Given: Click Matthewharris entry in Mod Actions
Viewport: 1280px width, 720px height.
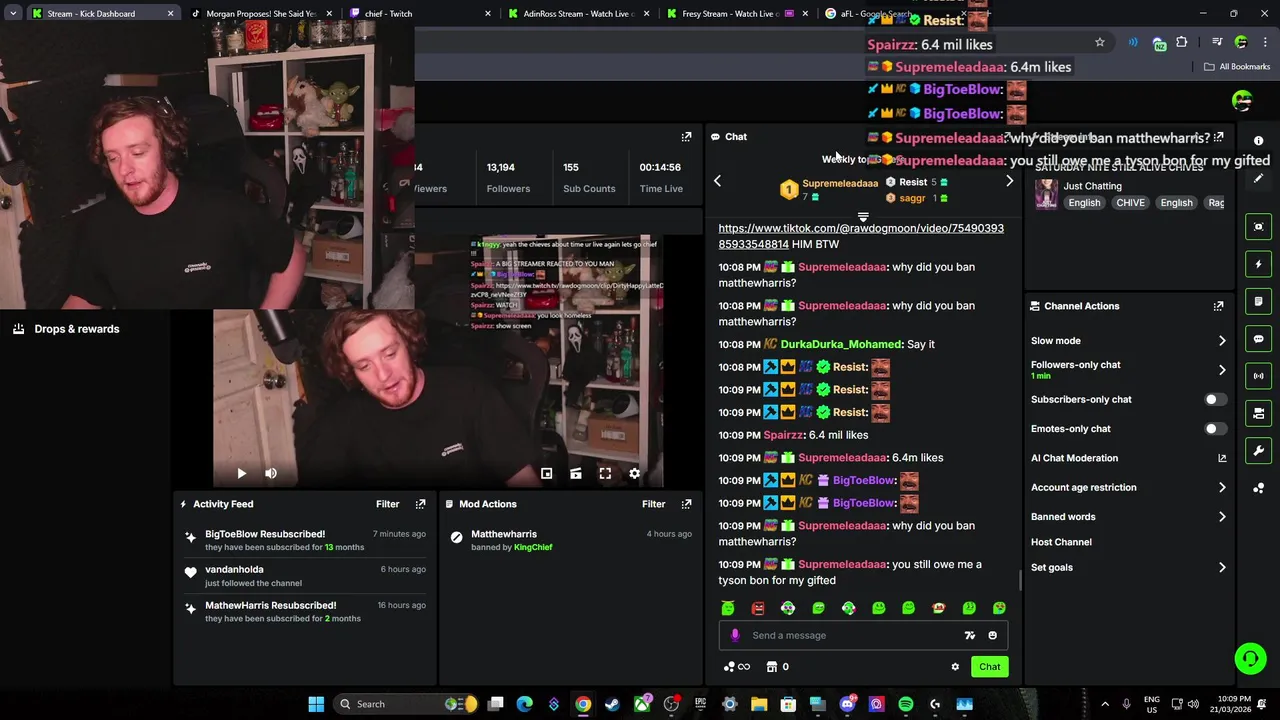Looking at the screenshot, I should point(504,535).
